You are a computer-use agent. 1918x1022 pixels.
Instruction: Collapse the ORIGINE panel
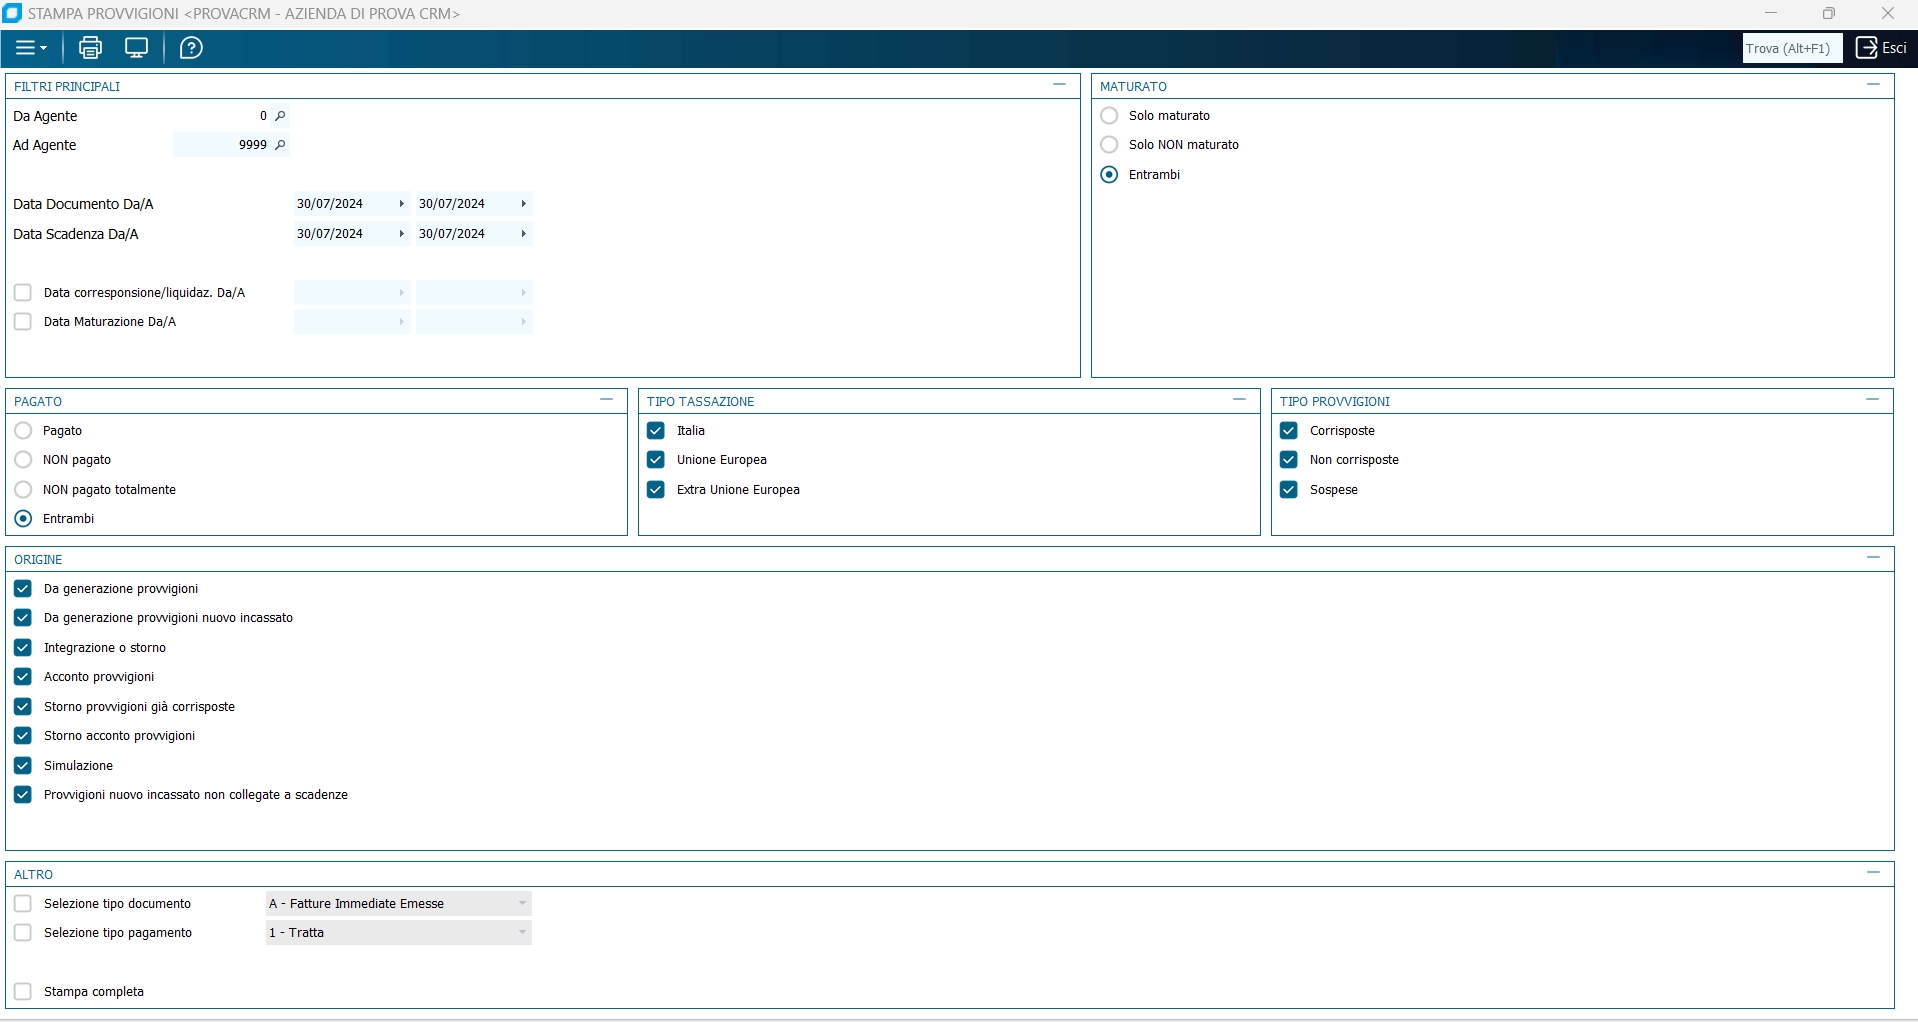1873,558
